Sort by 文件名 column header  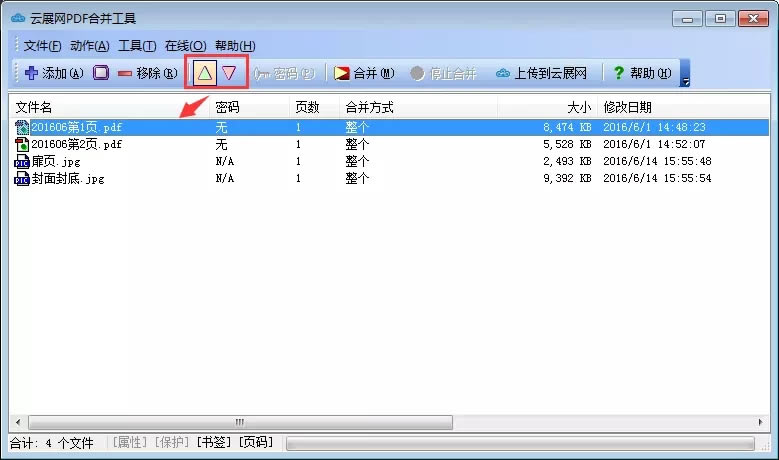point(109,107)
